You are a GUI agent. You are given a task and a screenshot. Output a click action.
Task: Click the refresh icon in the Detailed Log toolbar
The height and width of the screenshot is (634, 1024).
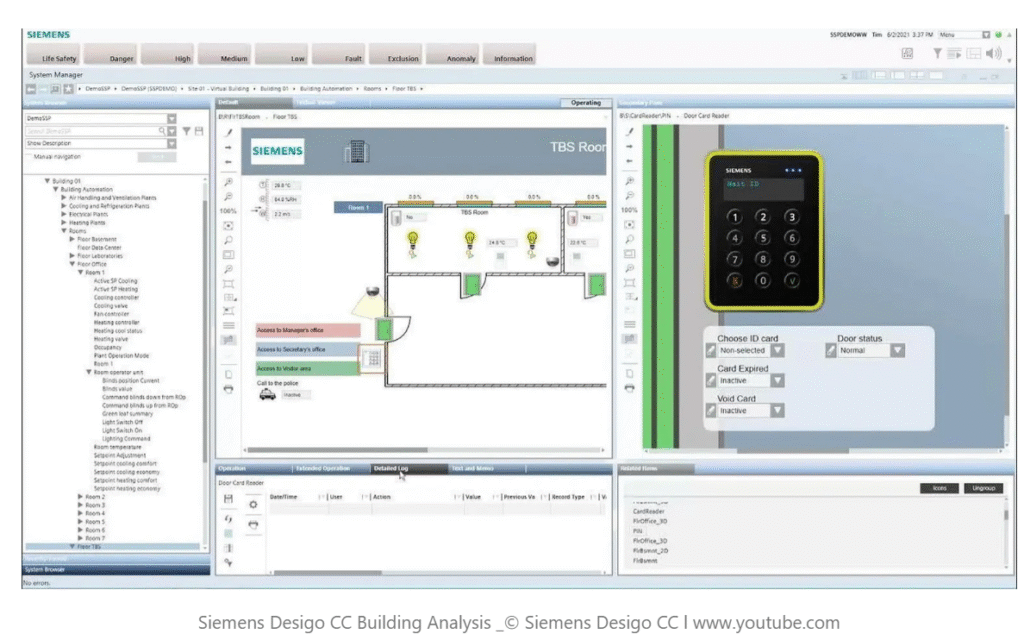(228, 519)
